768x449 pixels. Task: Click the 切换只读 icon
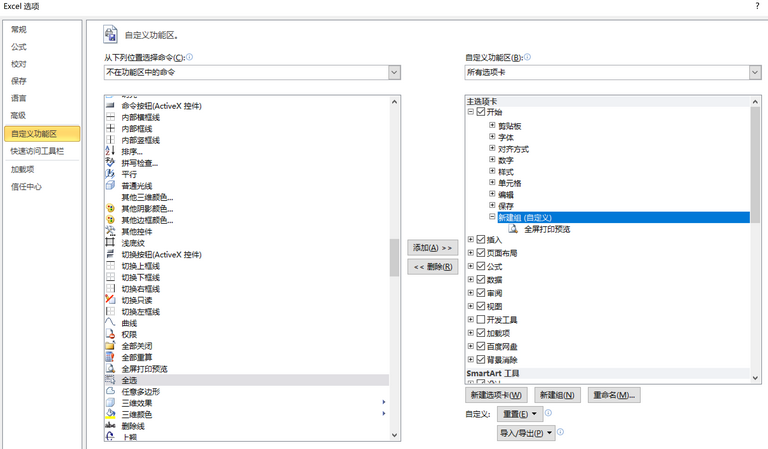point(110,300)
